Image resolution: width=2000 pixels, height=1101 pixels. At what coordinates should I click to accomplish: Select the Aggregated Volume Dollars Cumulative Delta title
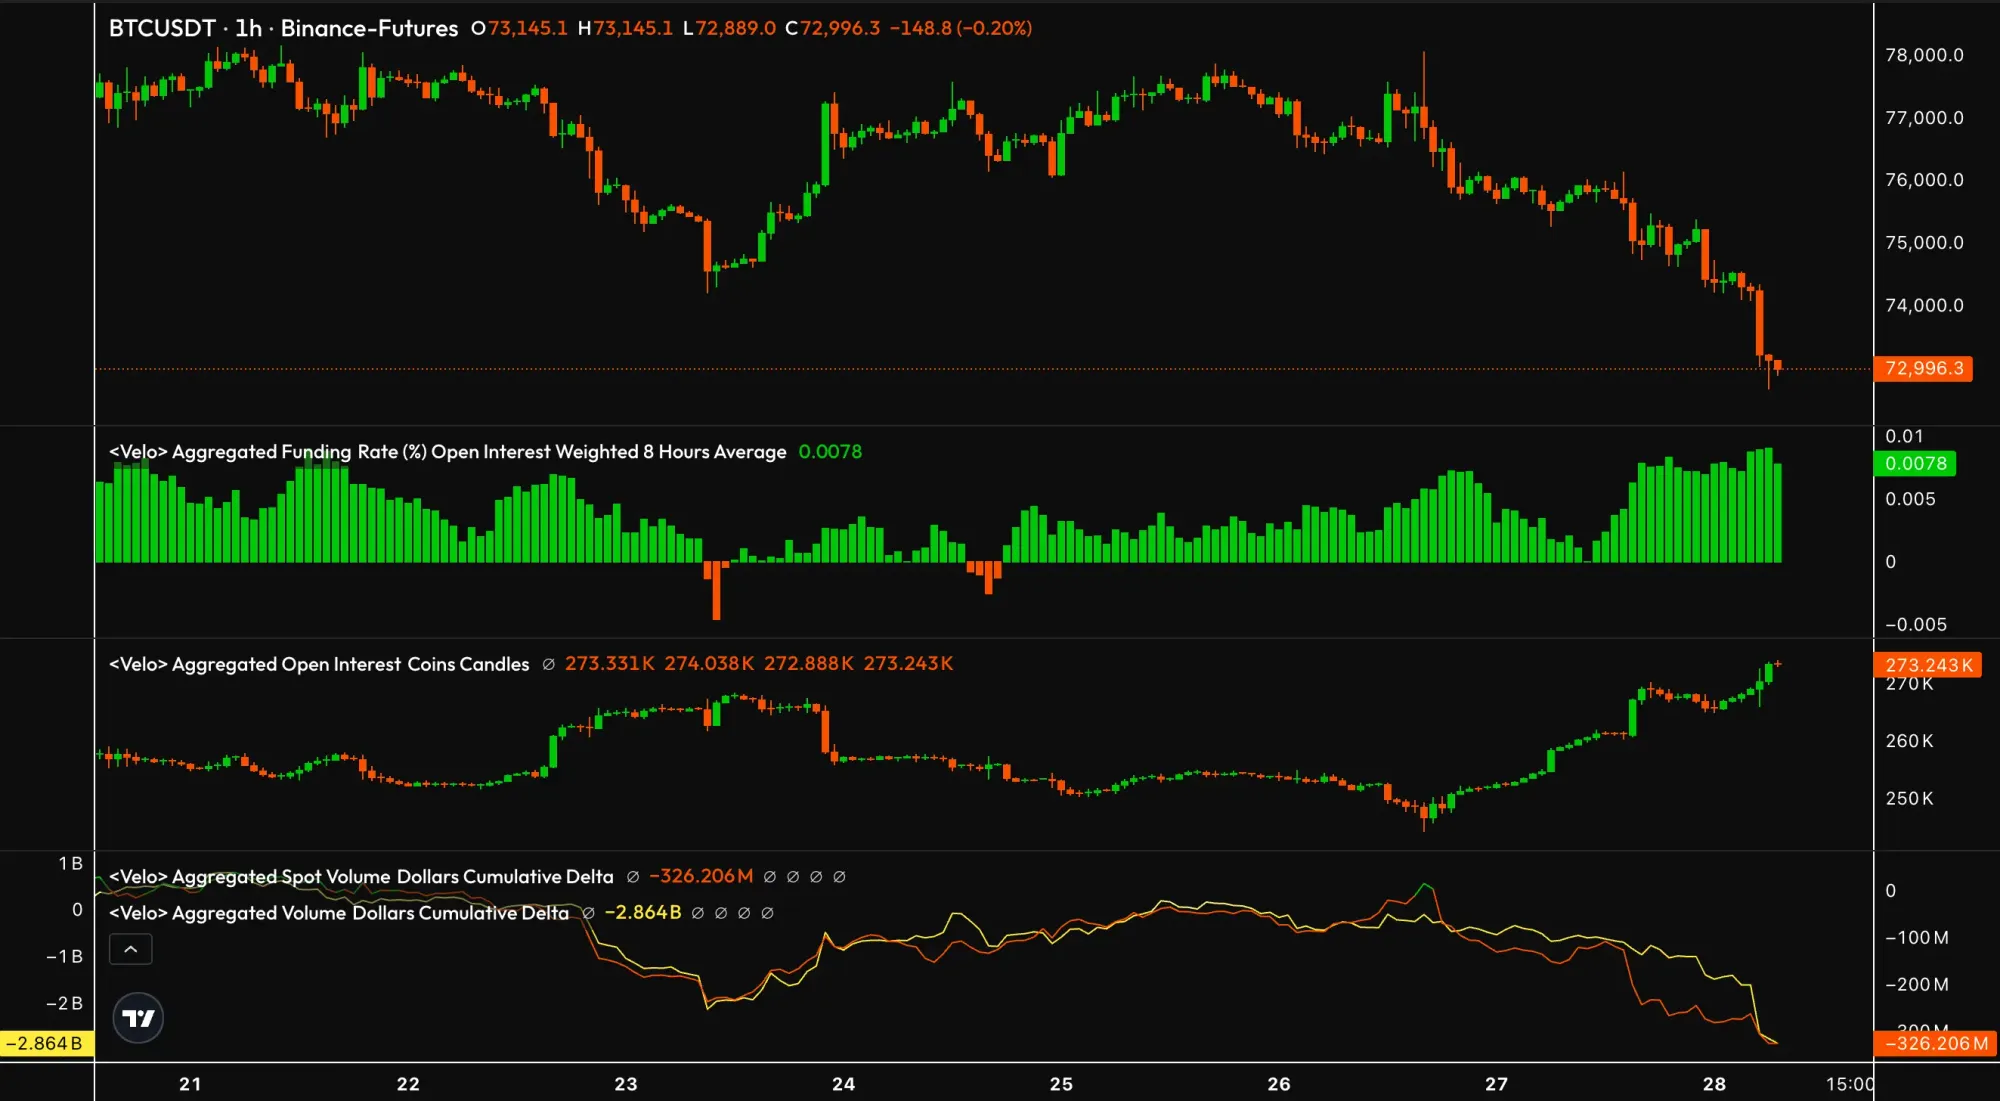(339, 913)
